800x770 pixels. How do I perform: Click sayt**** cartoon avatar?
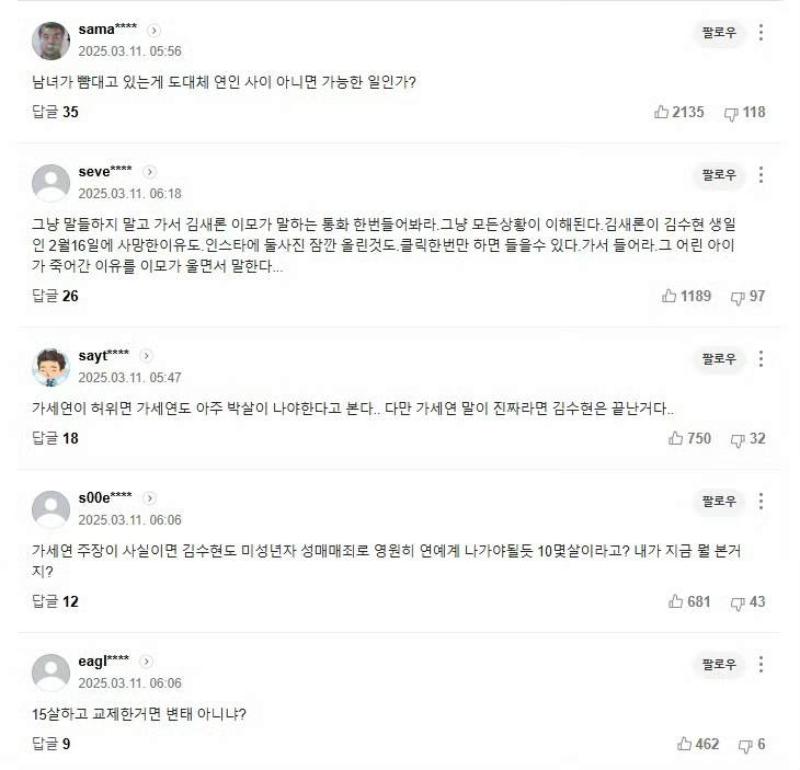coord(51,367)
